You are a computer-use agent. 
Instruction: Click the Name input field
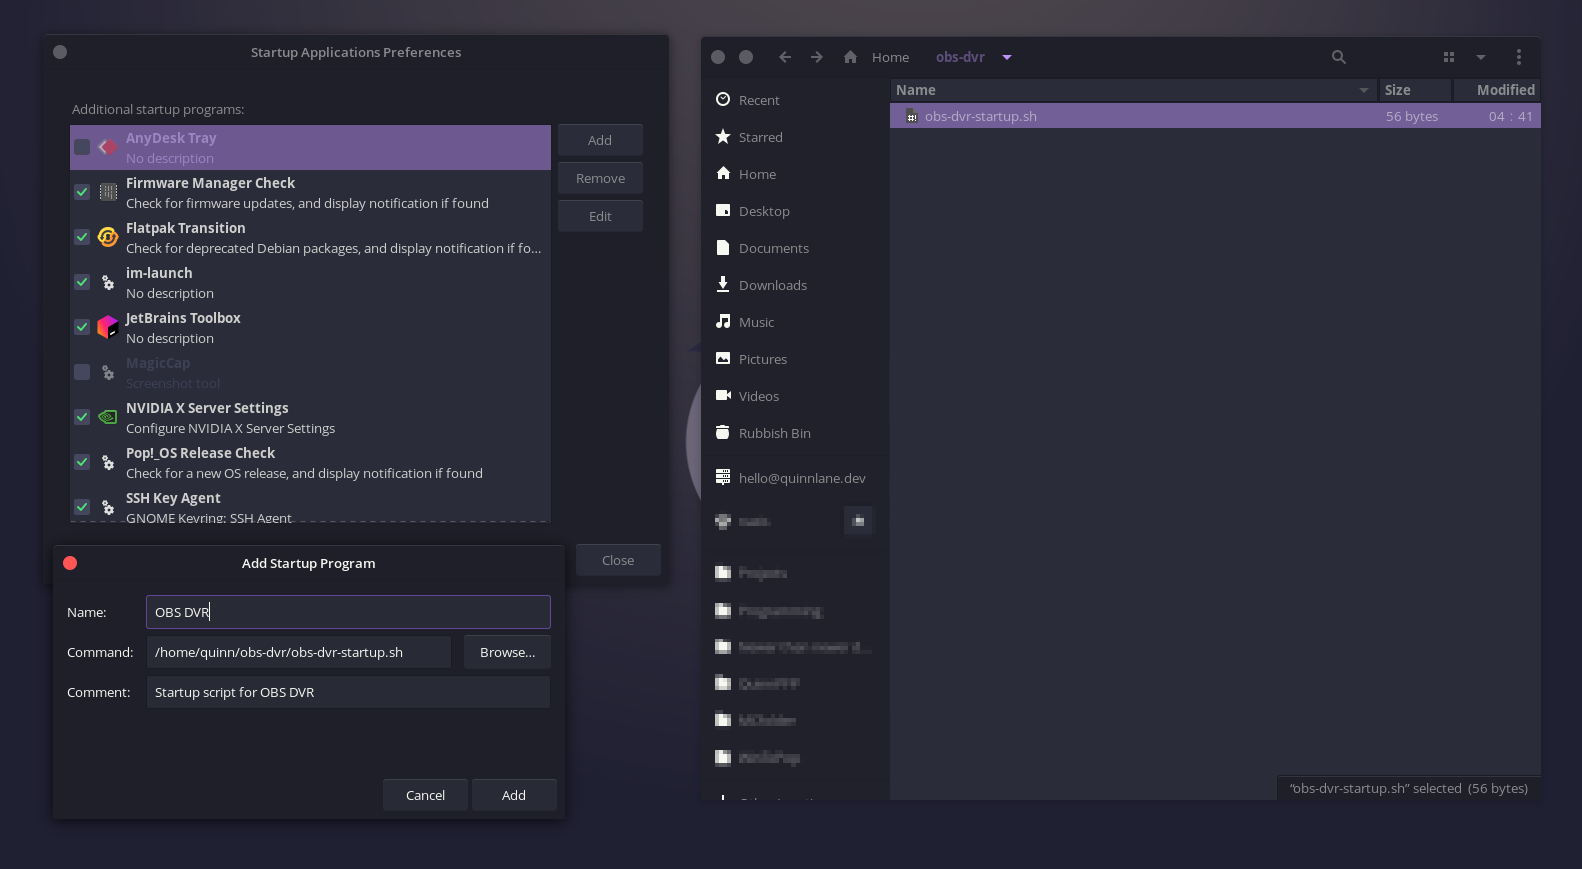[348, 612]
